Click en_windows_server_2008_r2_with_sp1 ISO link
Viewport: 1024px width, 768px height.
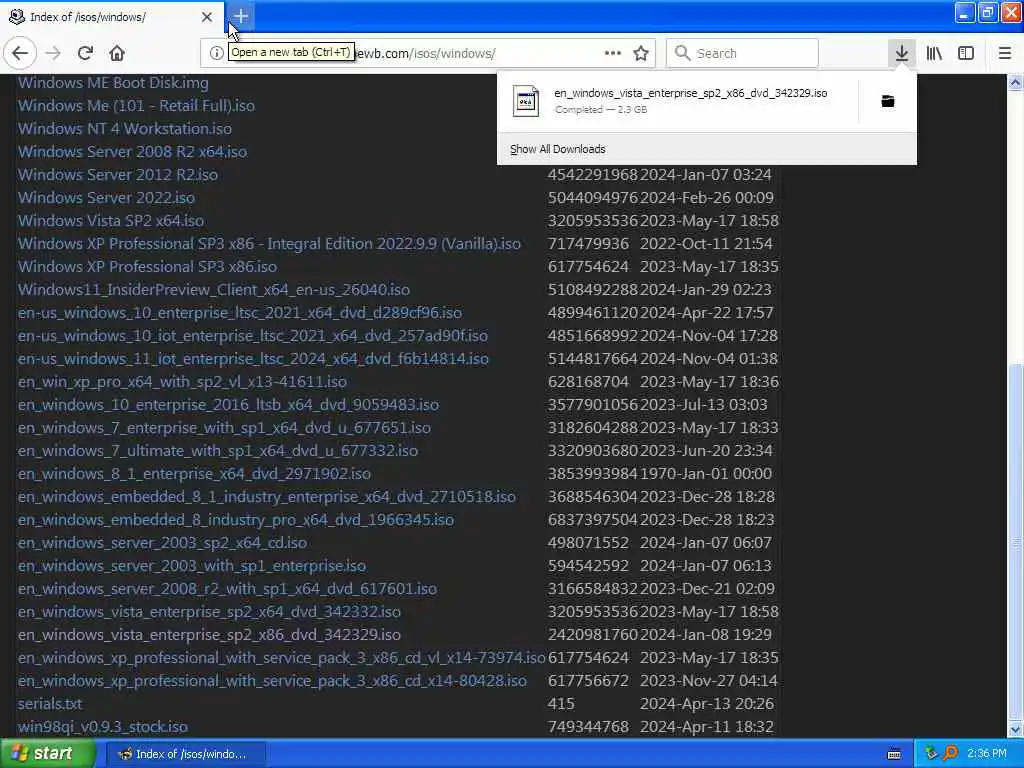tap(227, 588)
